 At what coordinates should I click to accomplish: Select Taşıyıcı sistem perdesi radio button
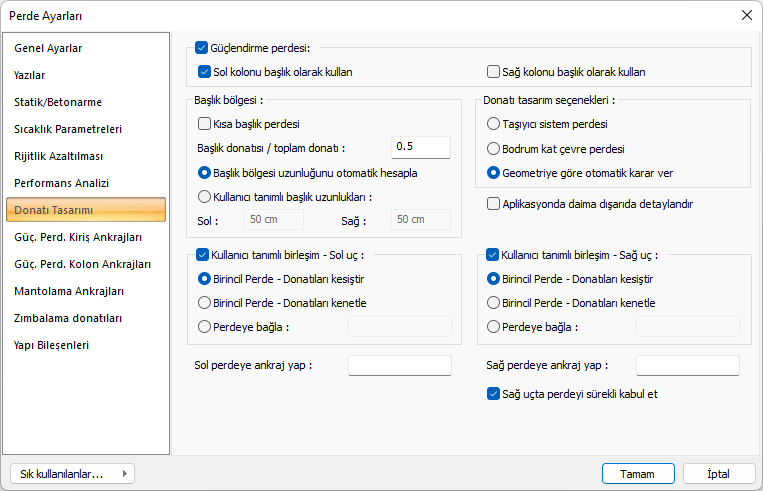click(493, 124)
